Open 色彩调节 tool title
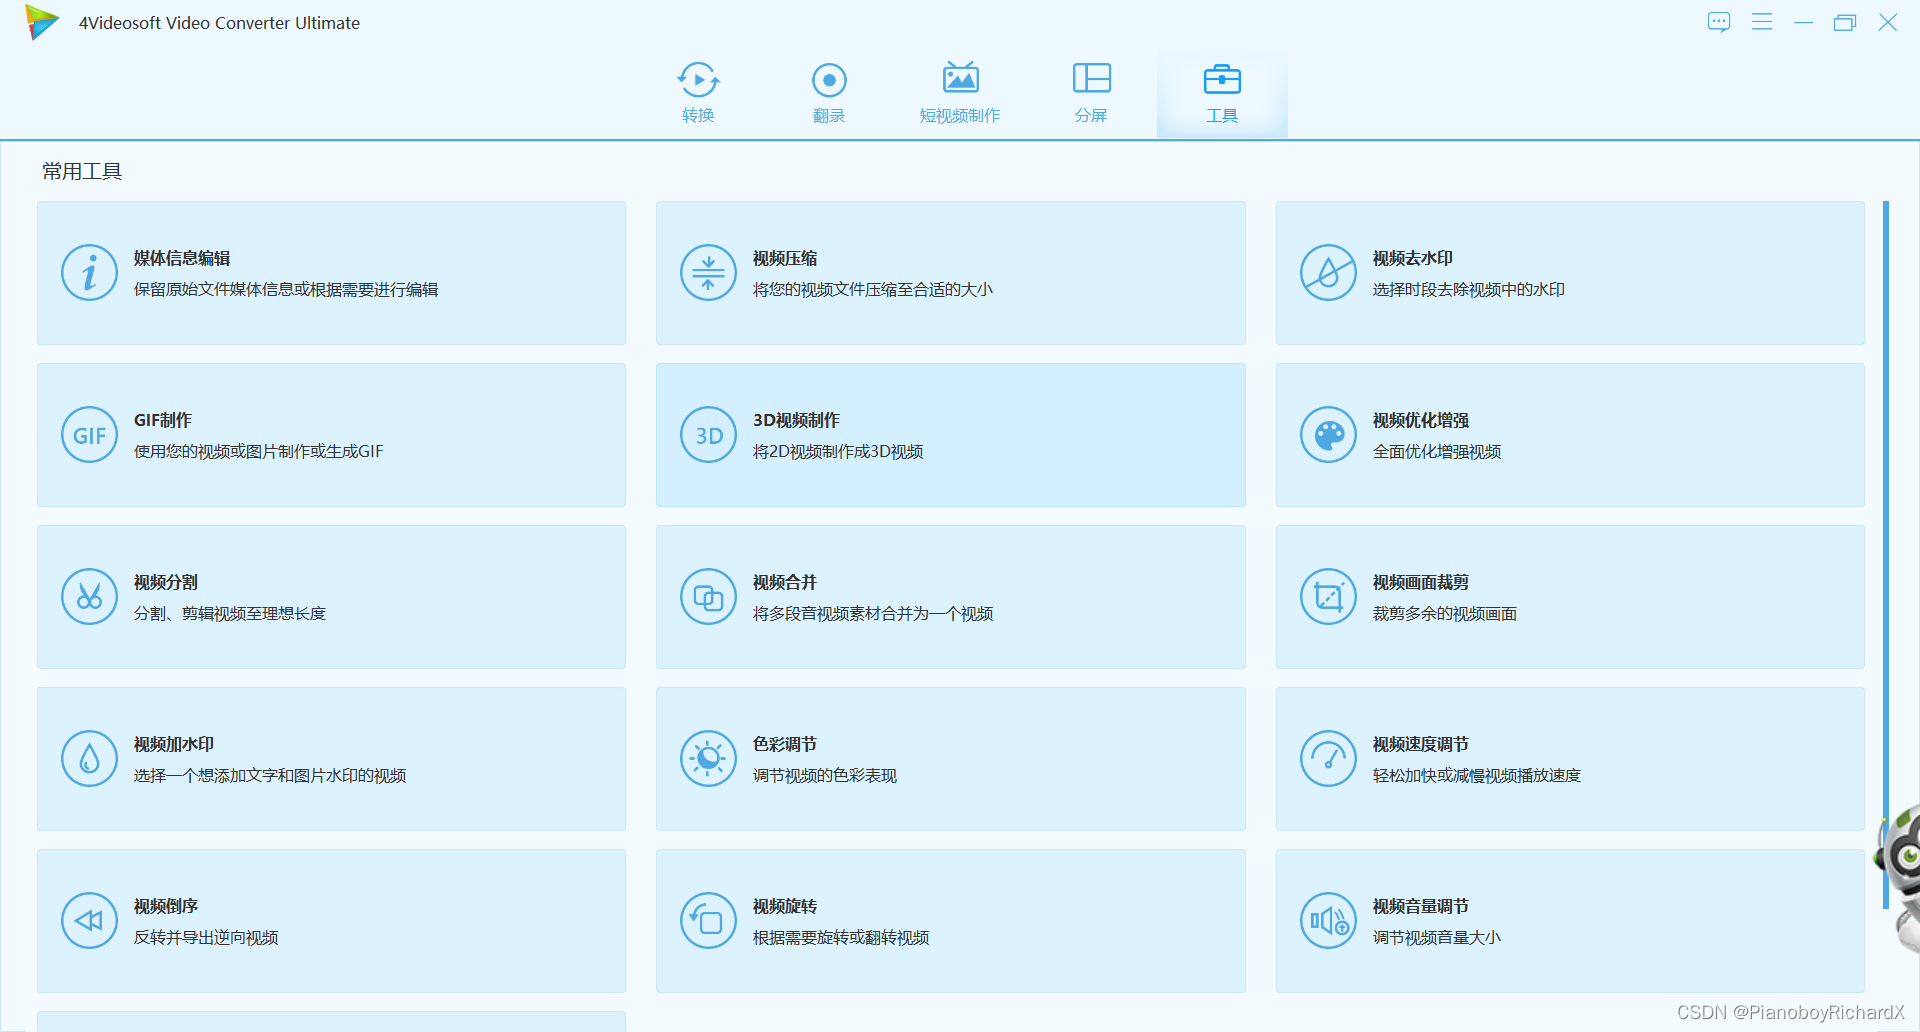1920x1032 pixels. point(785,744)
